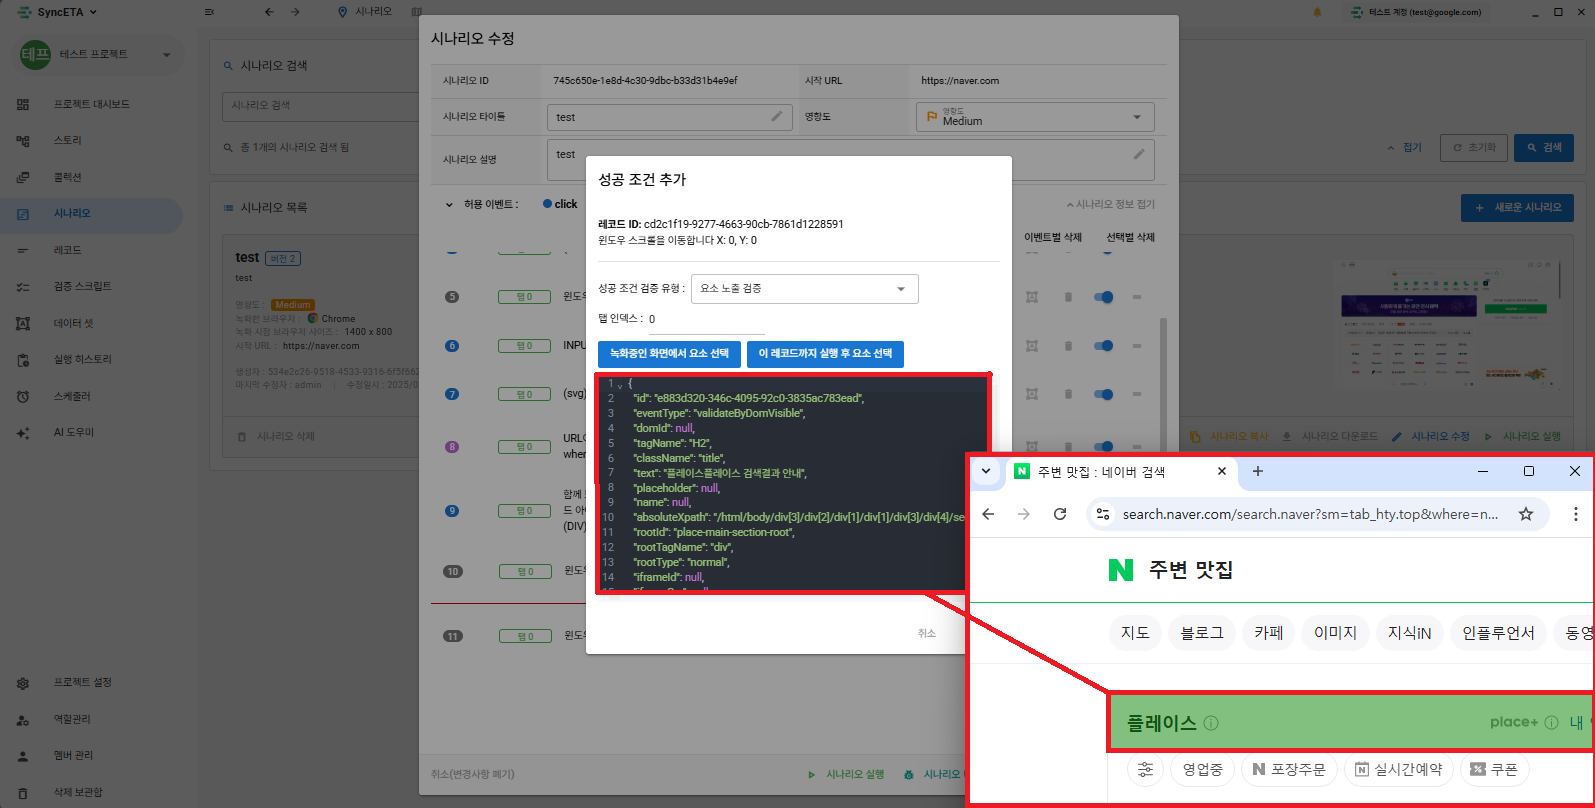Expand the SyncETA app menu chevron
The height and width of the screenshot is (808, 1595).
94,12
